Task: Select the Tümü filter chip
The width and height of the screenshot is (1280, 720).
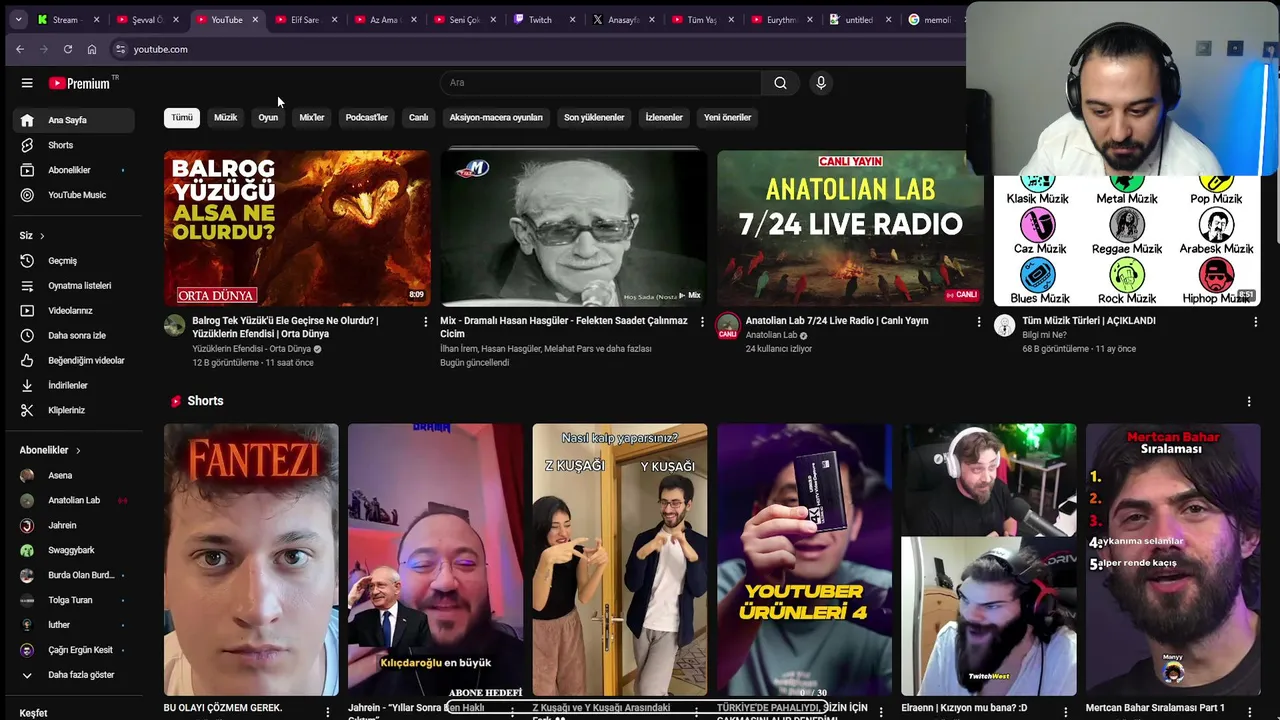Action: point(182,118)
